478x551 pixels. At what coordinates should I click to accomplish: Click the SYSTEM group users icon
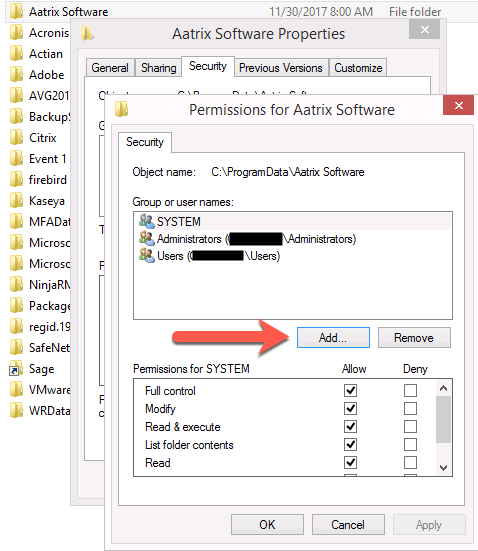147,221
